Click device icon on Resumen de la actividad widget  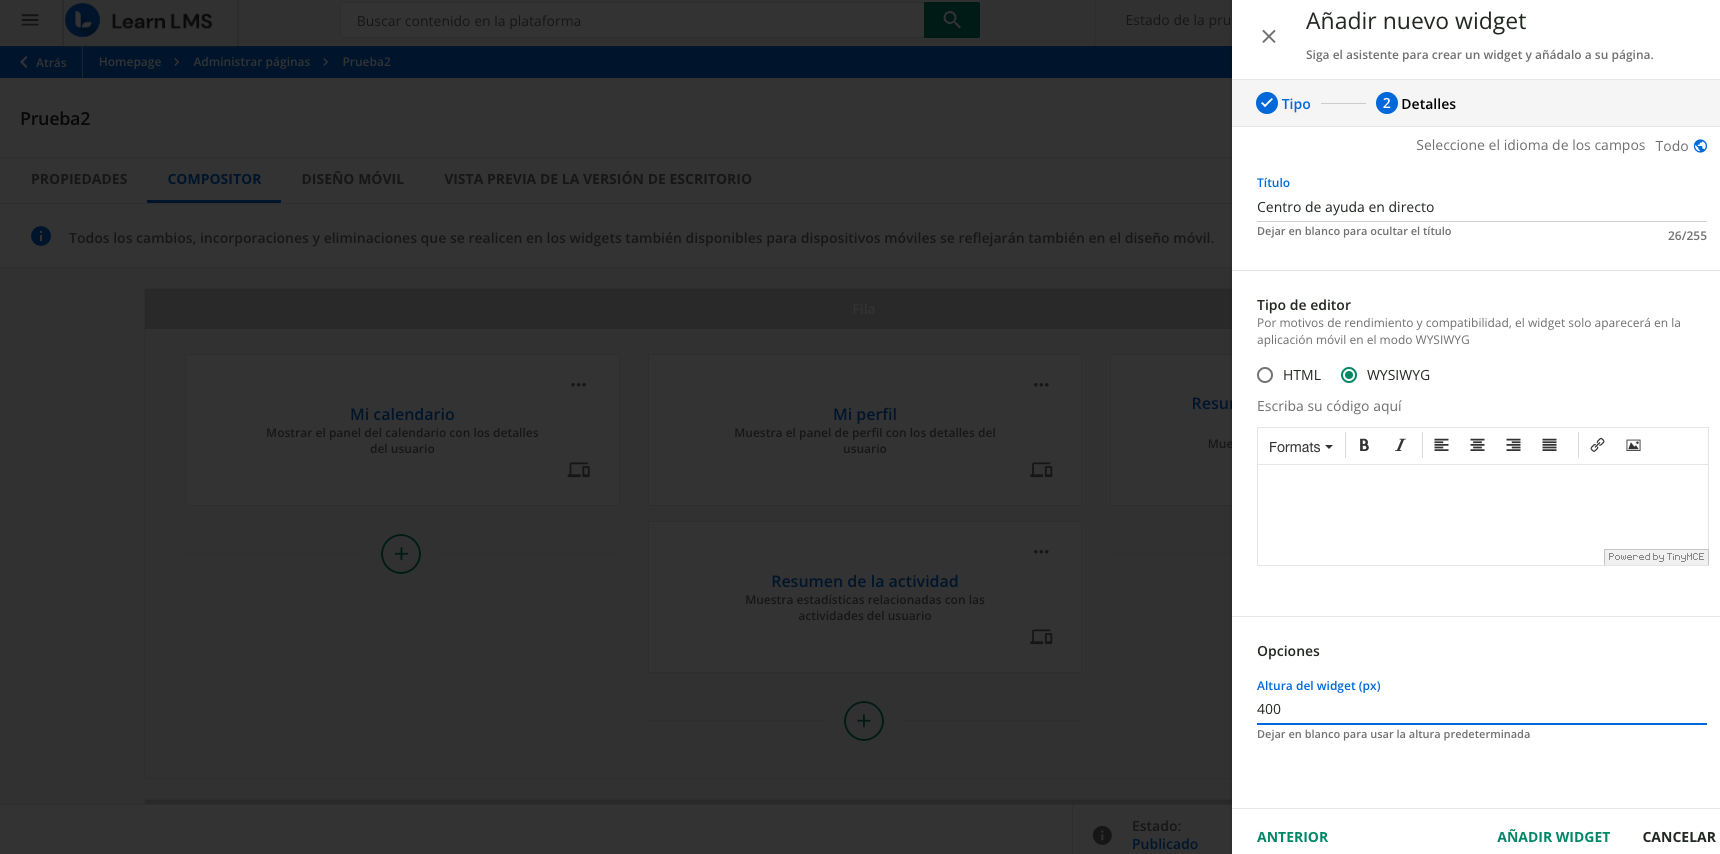point(1041,637)
